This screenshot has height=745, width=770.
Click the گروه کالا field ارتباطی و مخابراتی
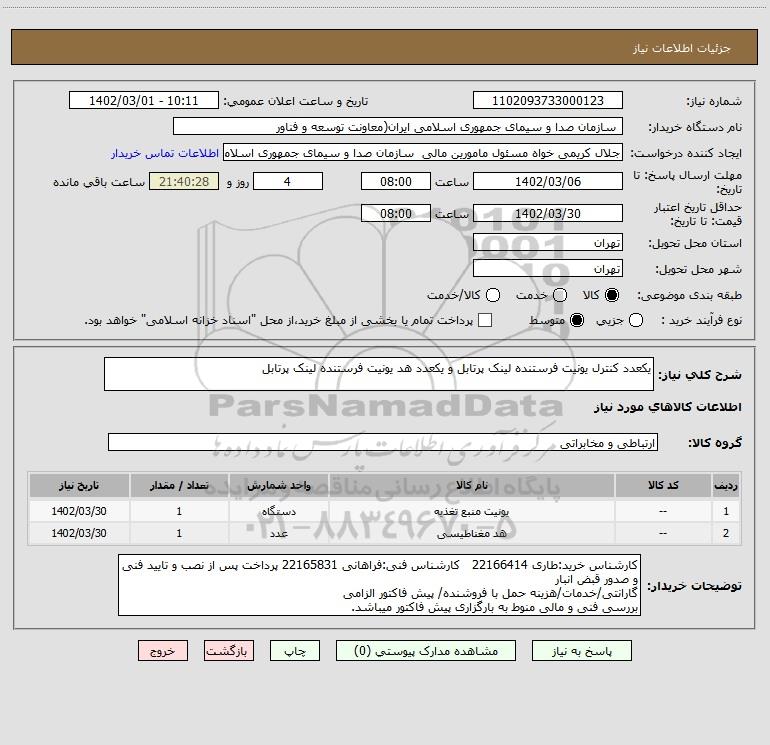tap(383, 442)
